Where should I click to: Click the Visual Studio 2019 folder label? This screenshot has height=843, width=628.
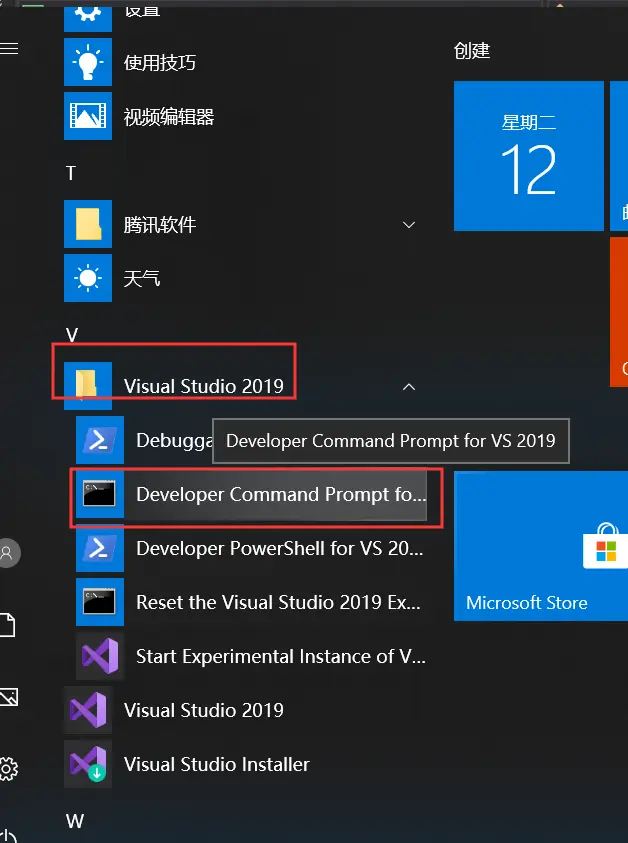204,386
